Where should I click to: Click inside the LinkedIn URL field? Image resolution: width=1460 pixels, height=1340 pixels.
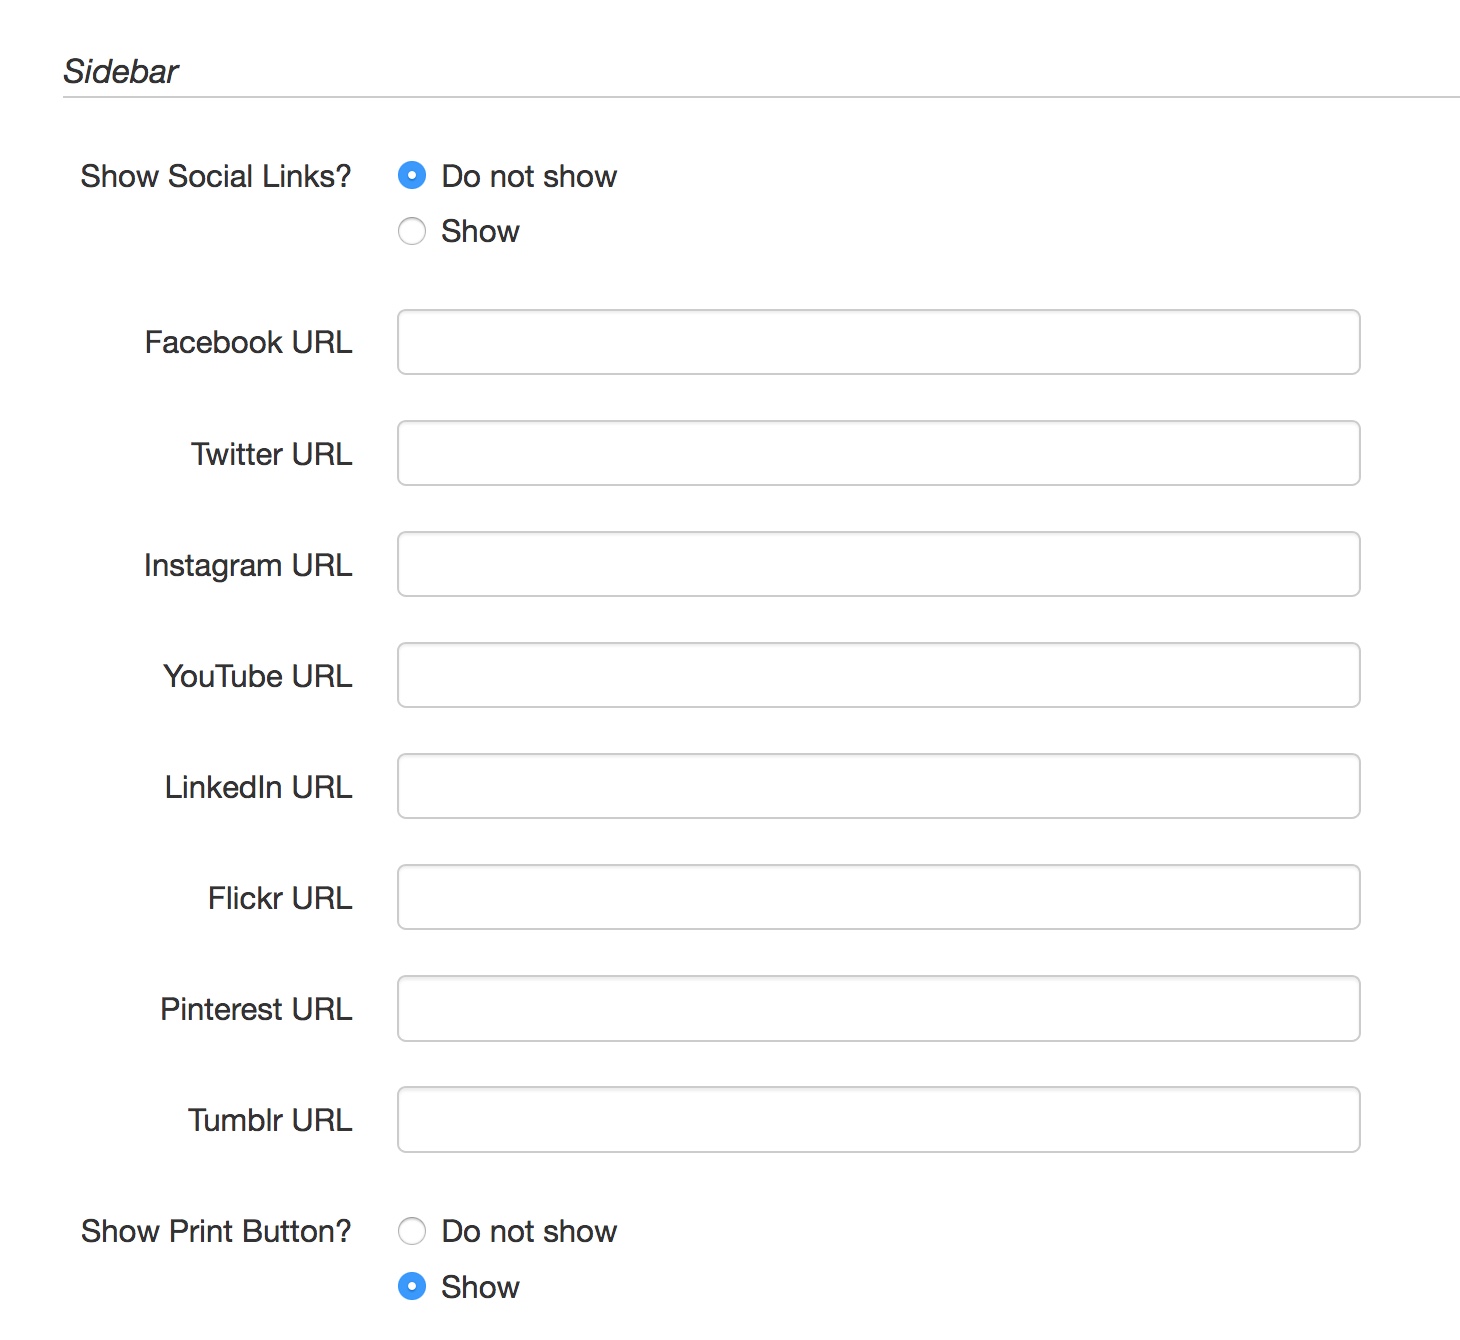[878, 786]
